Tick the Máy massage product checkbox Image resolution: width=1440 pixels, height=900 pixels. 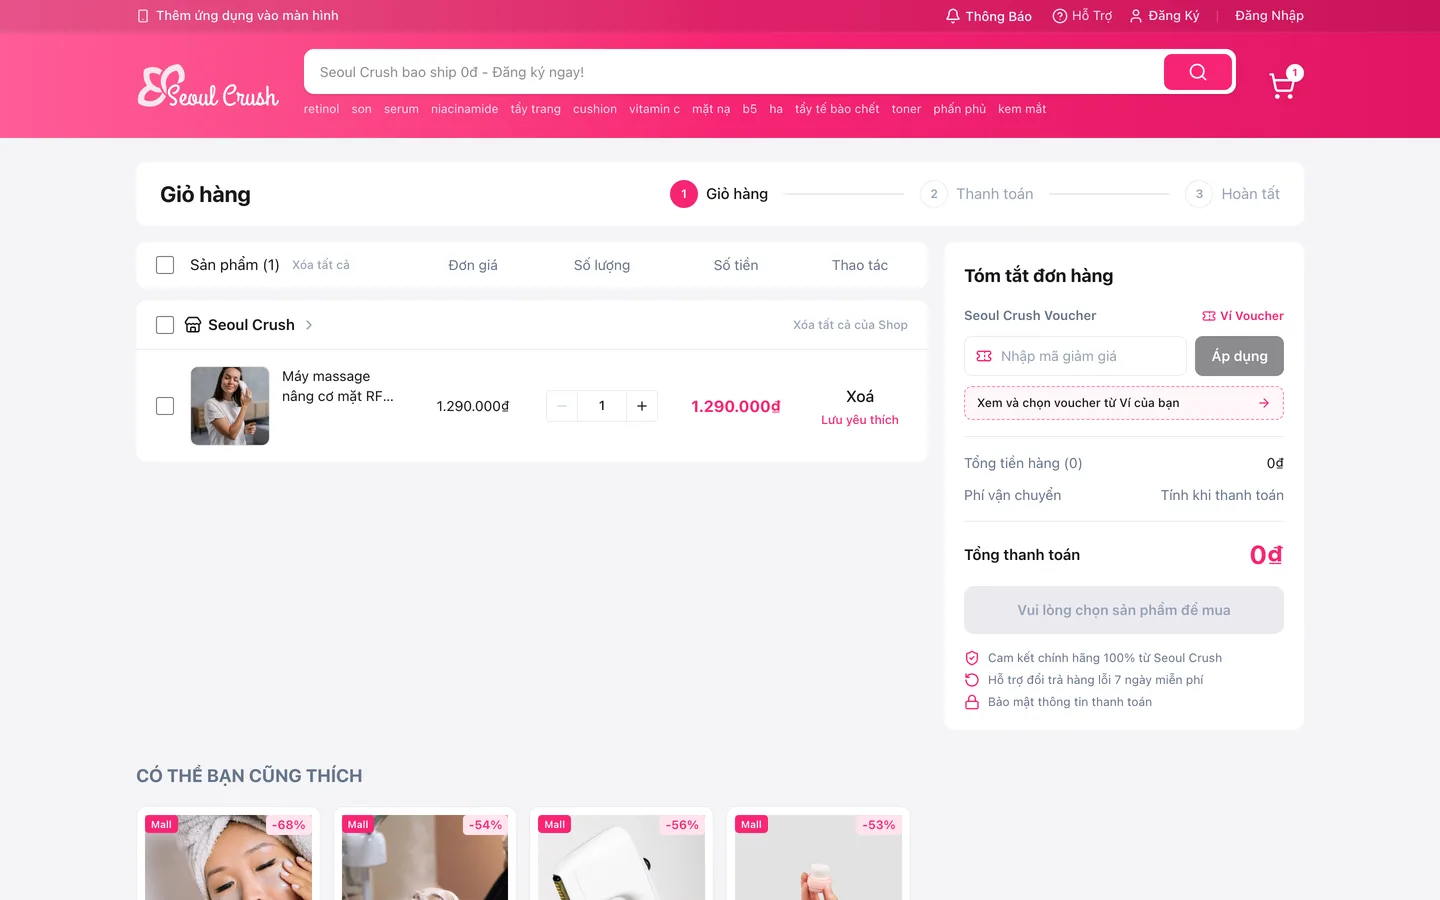[x=165, y=406]
